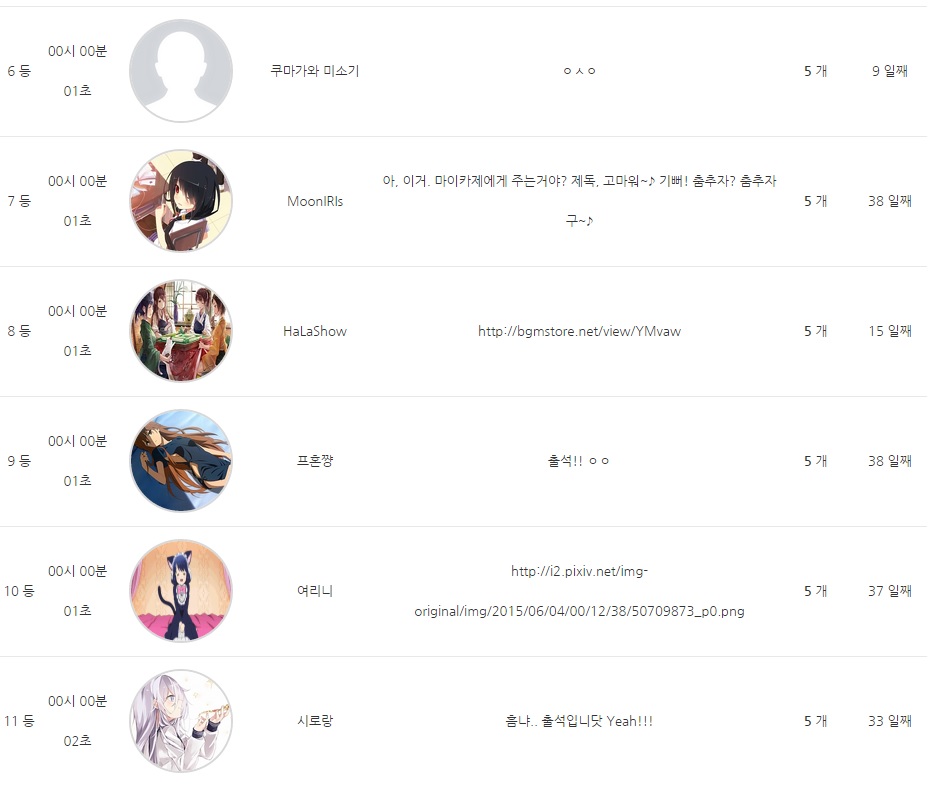Viewport: 929px width, 786px height.
Task: Click HaLaShow's round avatar image
Action: pos(181,331)
